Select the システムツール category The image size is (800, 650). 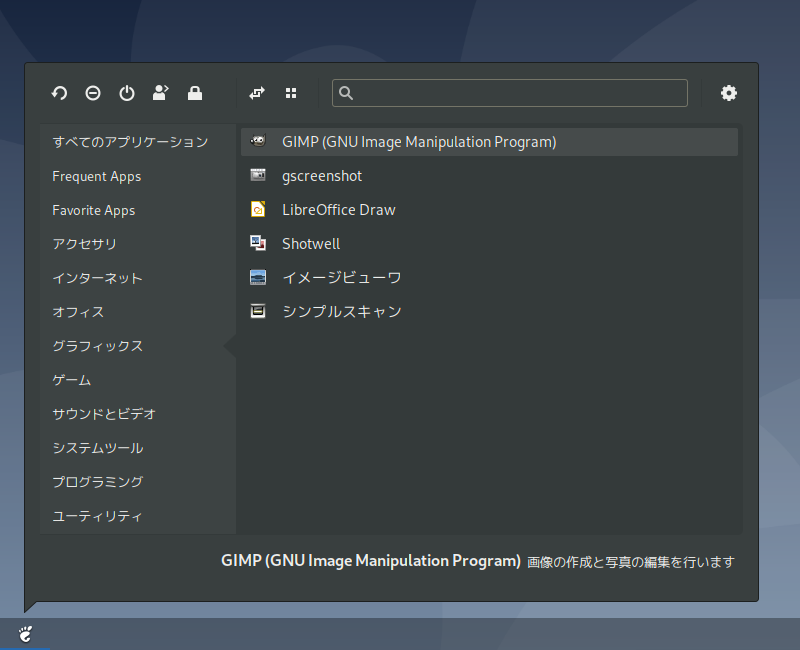pyautogui.click(x=97, y=448)
